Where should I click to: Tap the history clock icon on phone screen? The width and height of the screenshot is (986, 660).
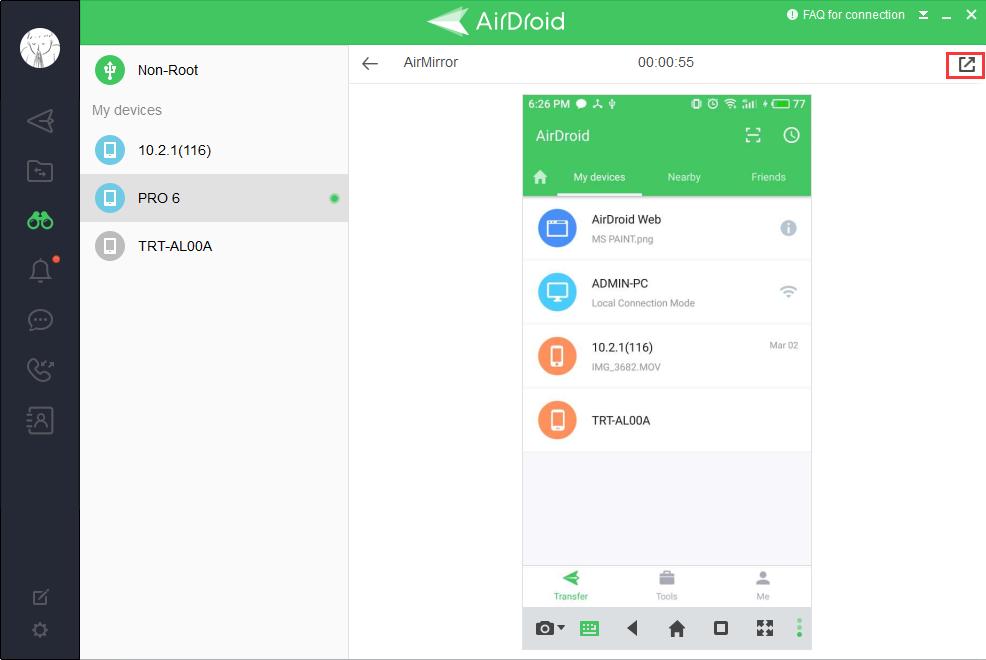[791, 135]
